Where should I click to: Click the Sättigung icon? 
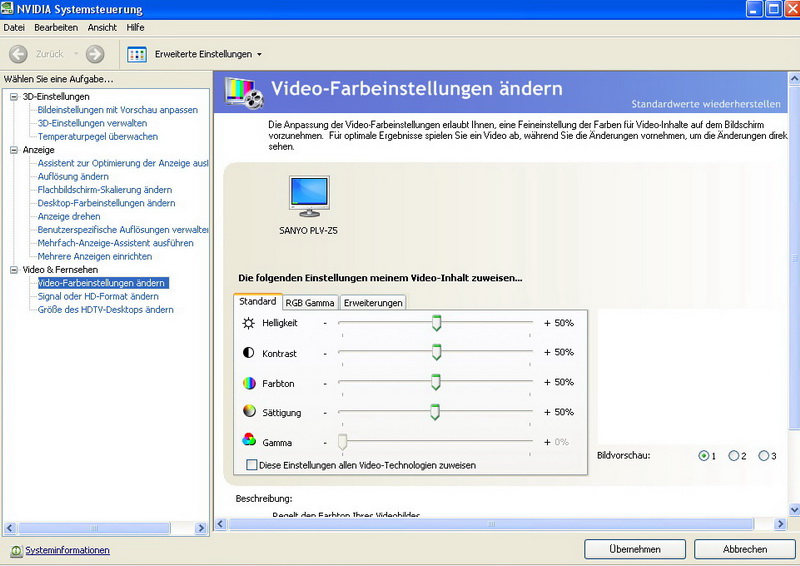tap(249, 411)
